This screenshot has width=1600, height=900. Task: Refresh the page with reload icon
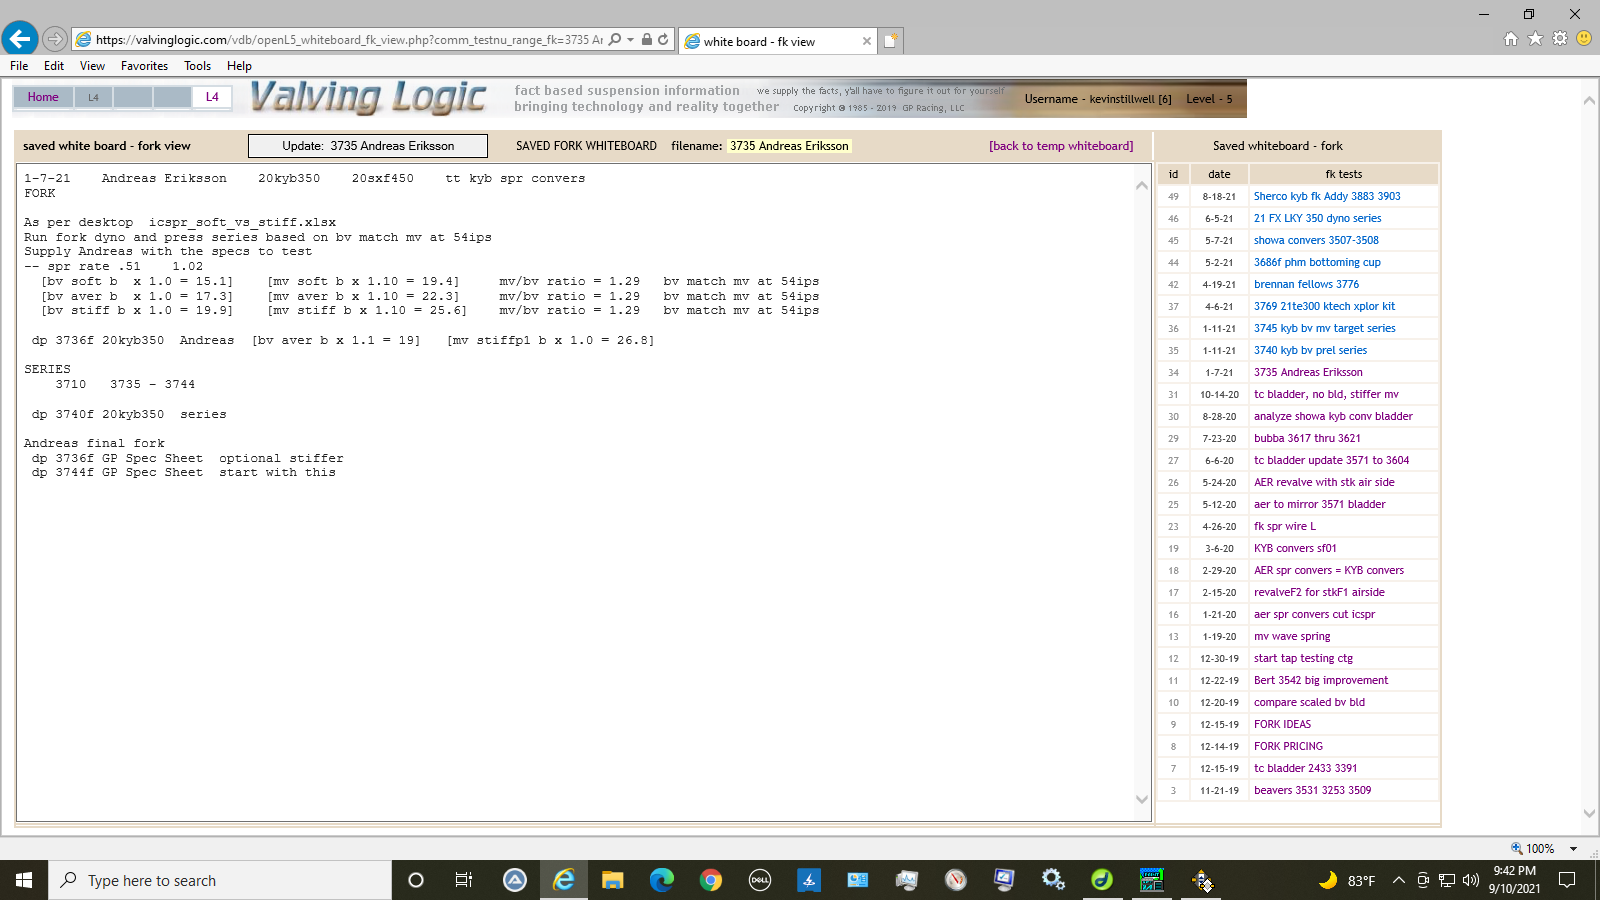click(663, 40)
